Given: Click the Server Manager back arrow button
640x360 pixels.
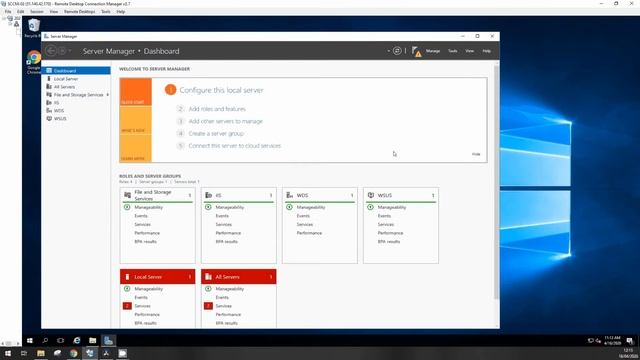Looking at the screenshot, I should click(x=51, y=51).
